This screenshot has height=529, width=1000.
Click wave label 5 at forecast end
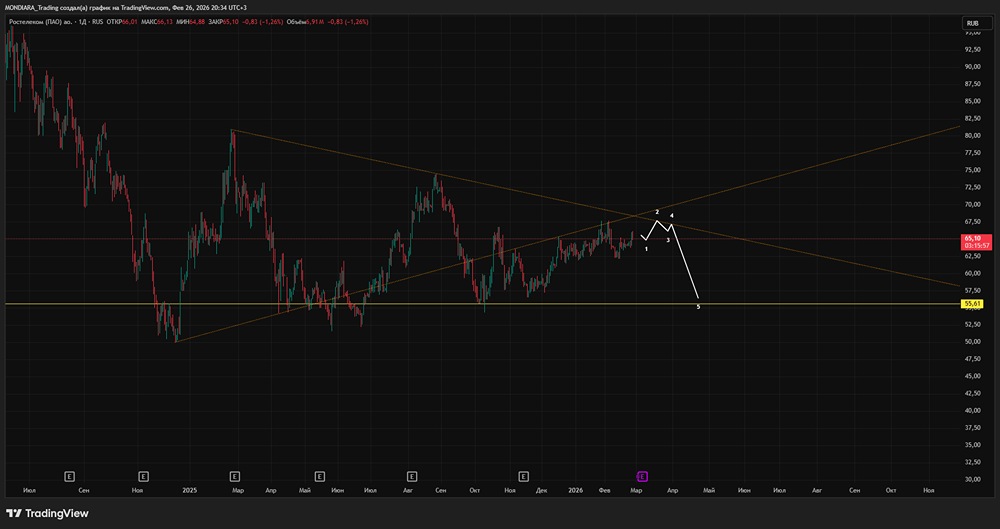coord(698,307)
